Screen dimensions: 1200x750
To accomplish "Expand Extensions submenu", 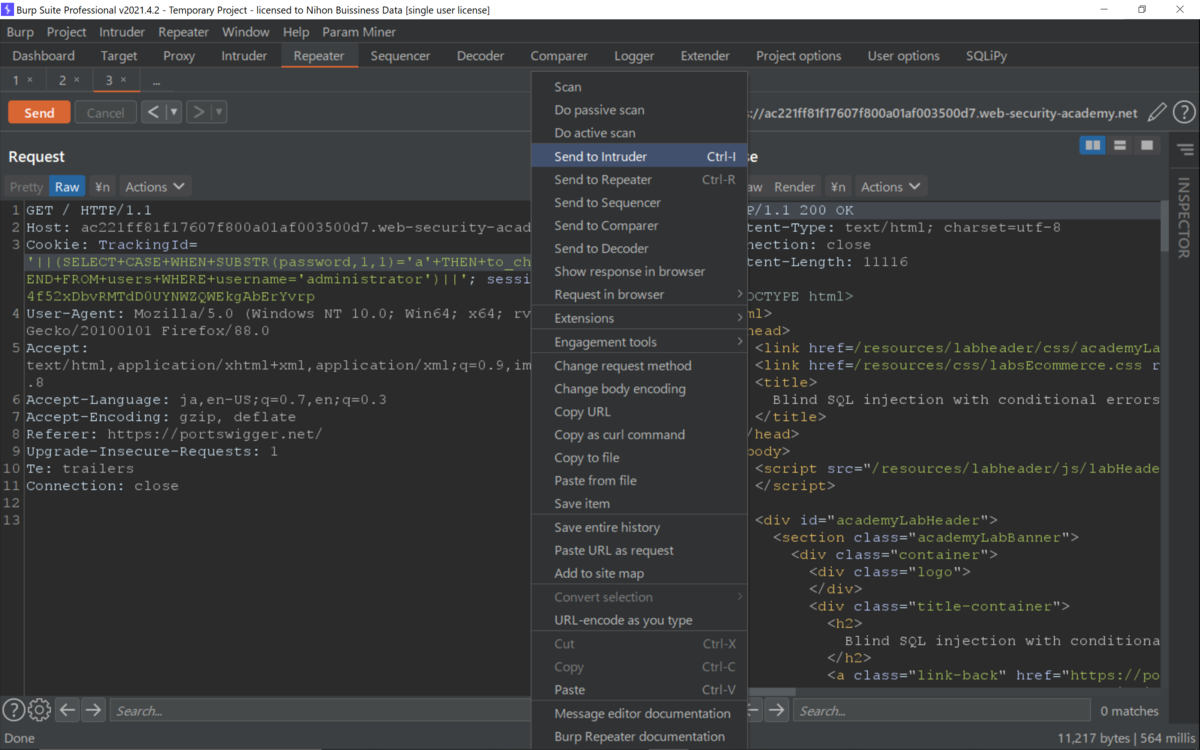I will tap(639, 318).
